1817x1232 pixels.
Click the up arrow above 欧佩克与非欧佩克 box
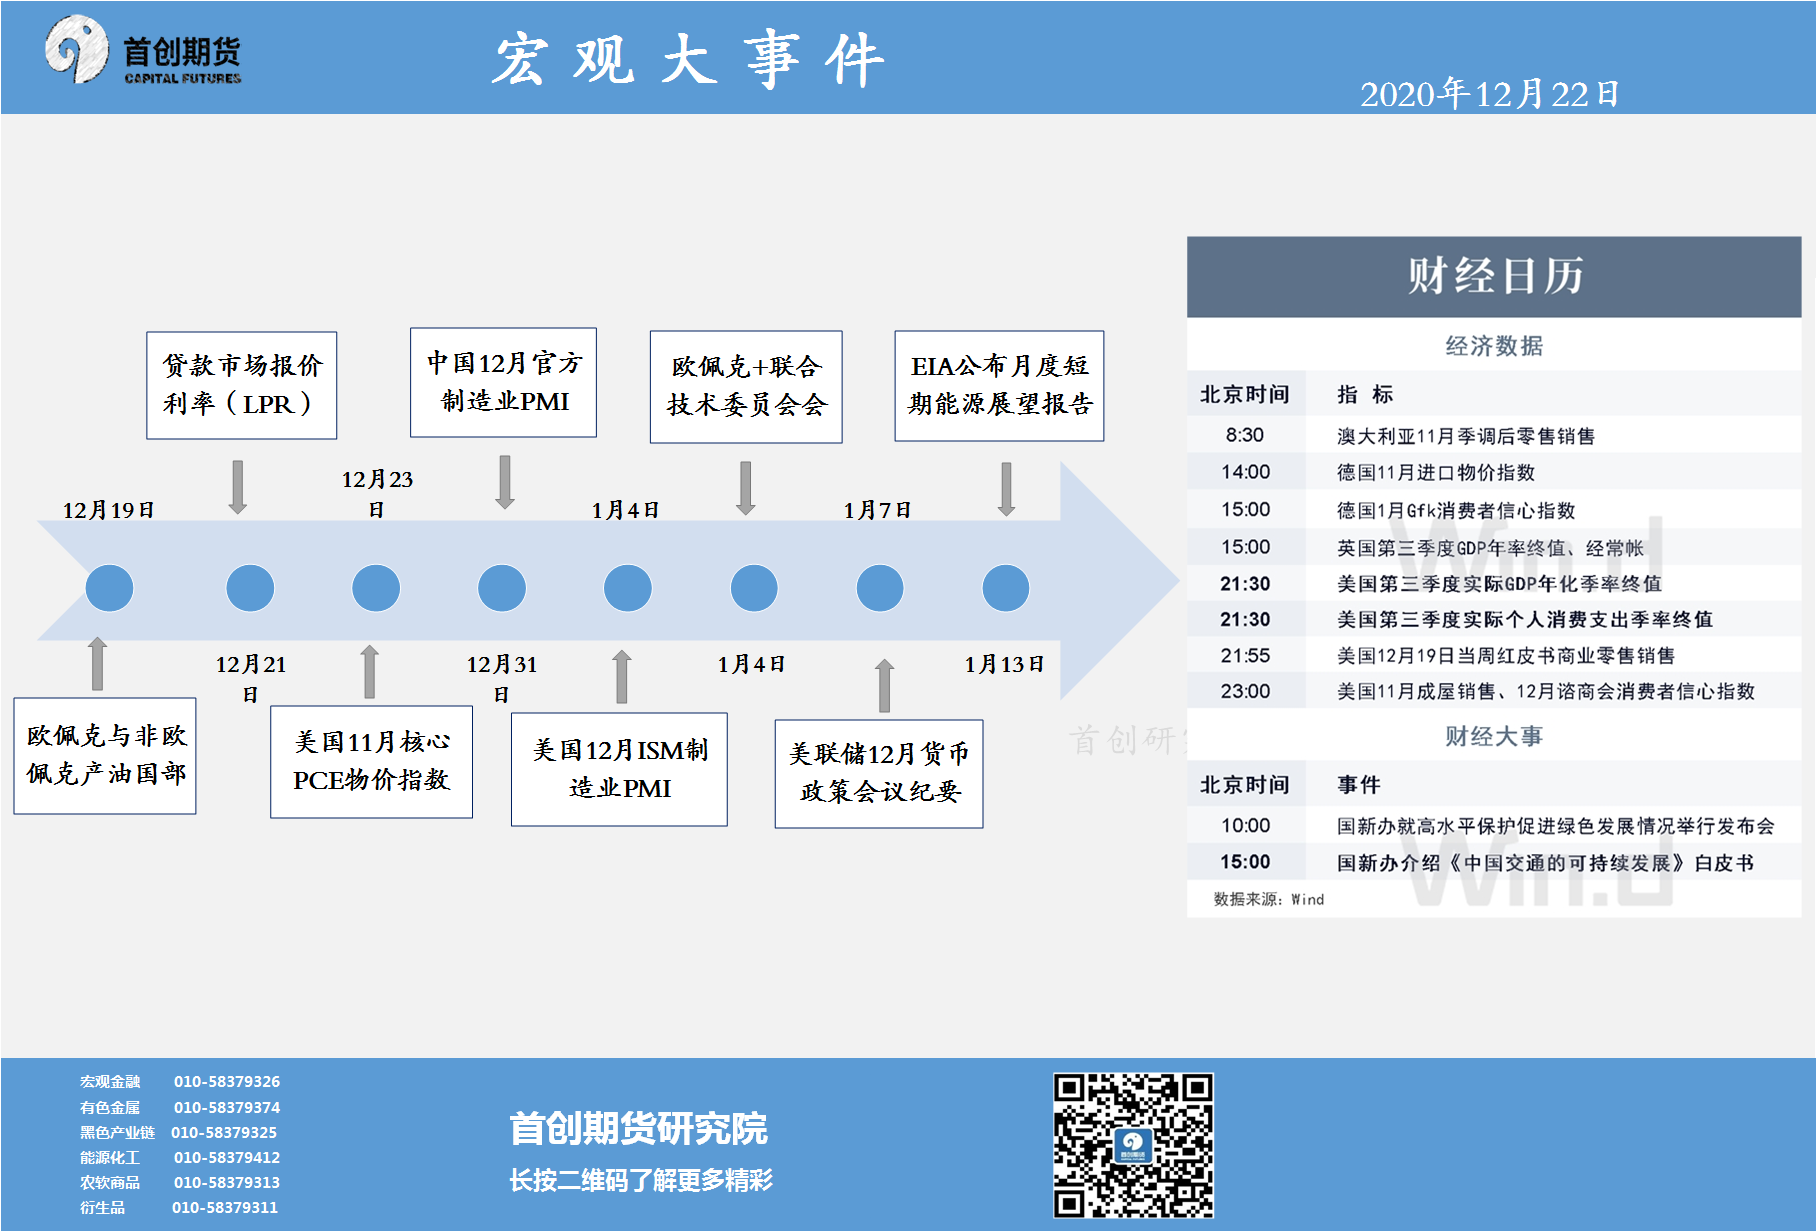click(x=98, y=664)
